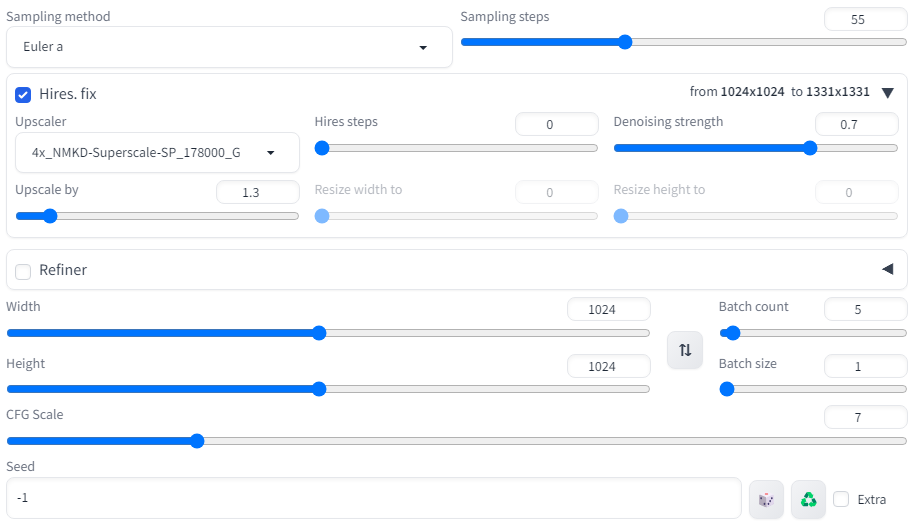Open the Upscaler dropdown
This screenshot has height=528, width=908.
pyautogui.click(x=157, y=153)
